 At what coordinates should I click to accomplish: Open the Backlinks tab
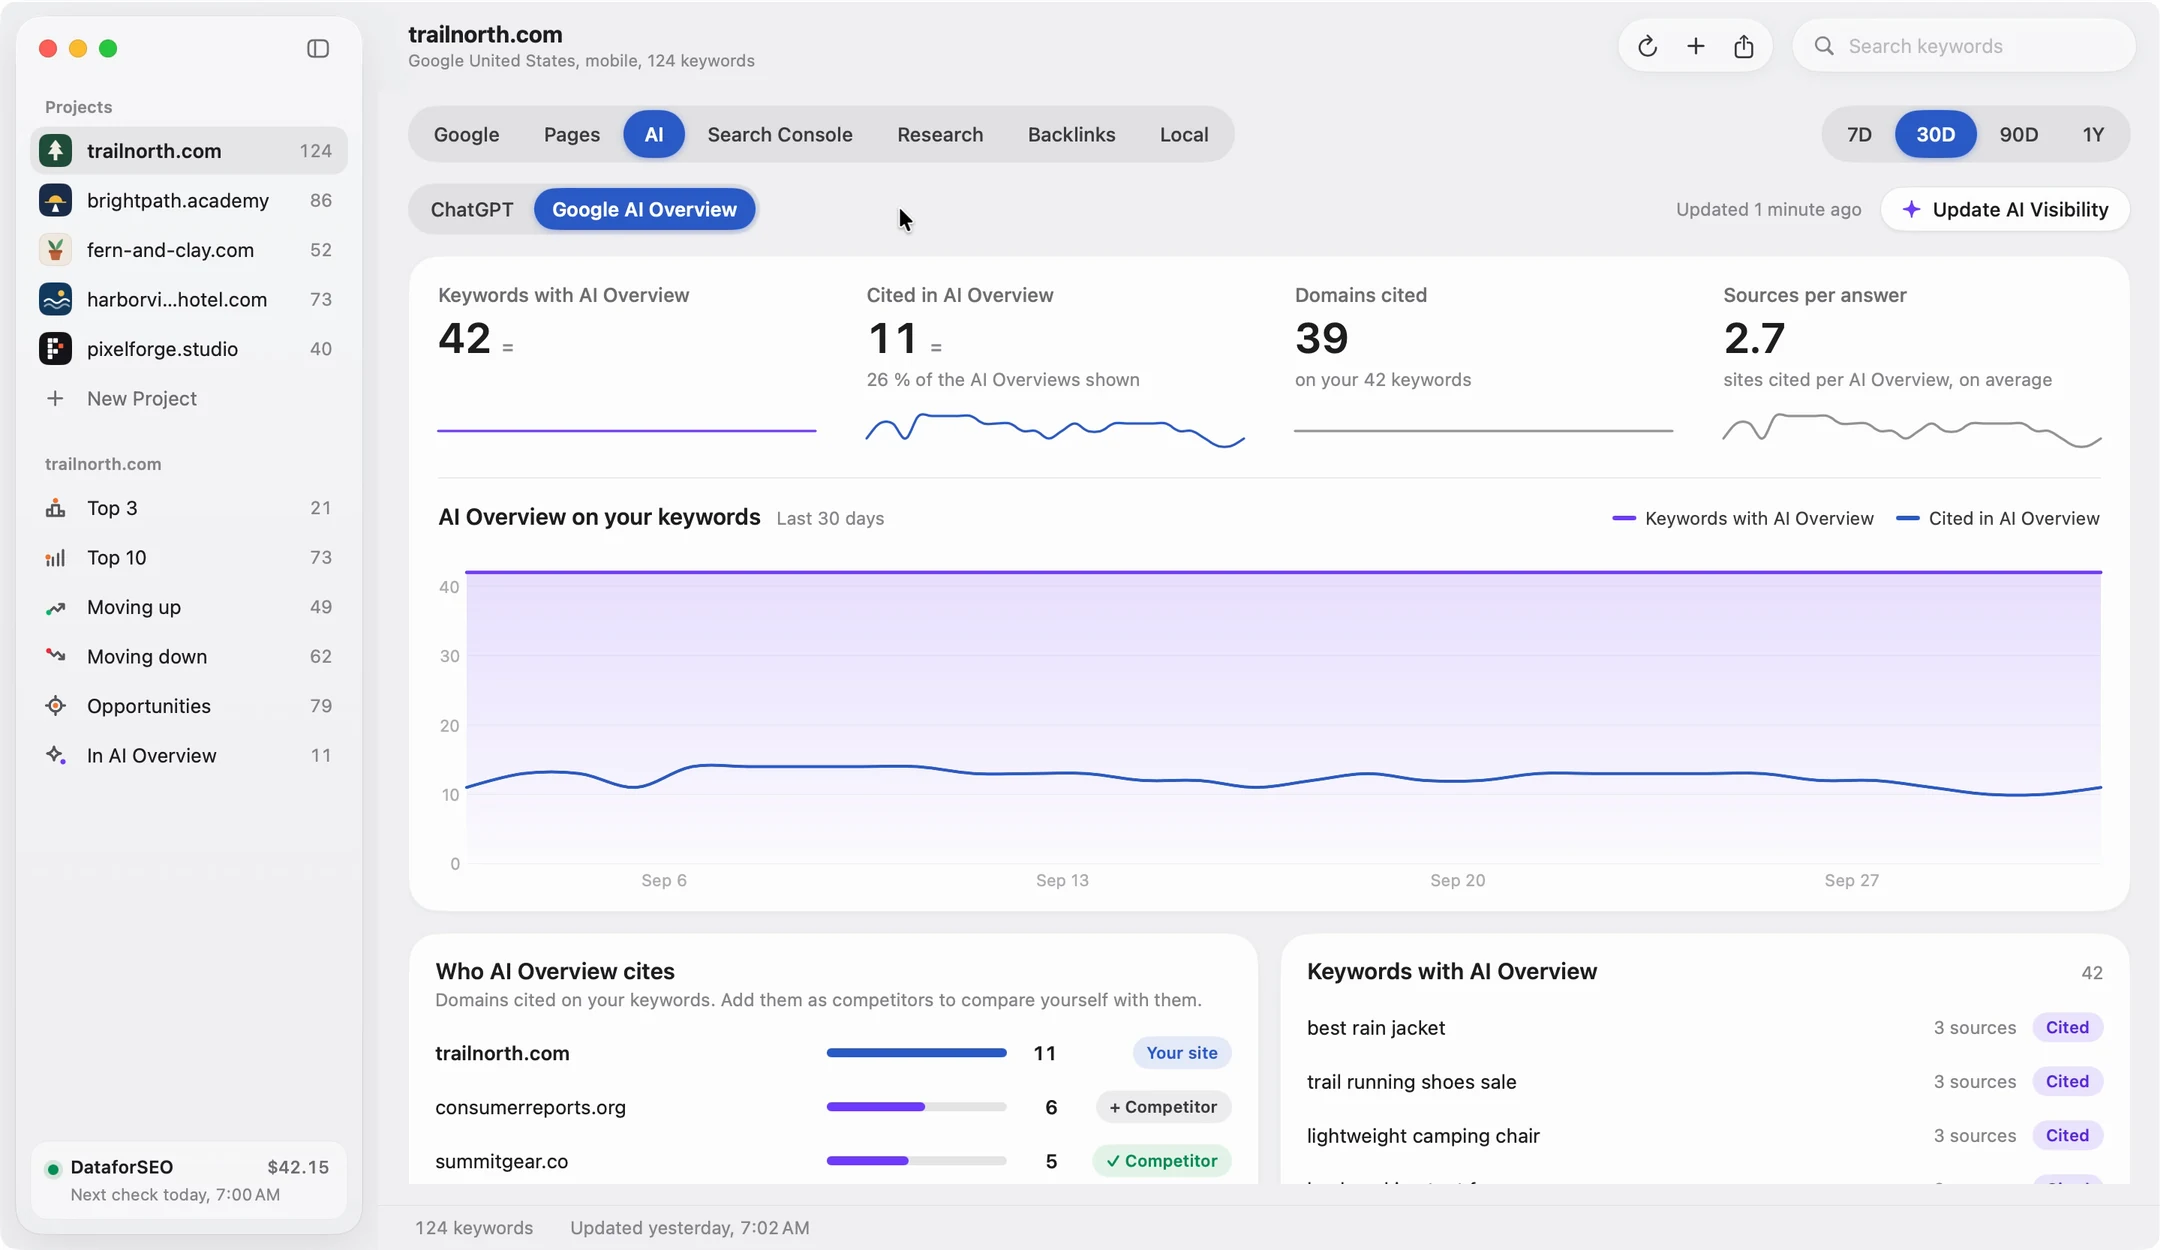coord(1071,134)
